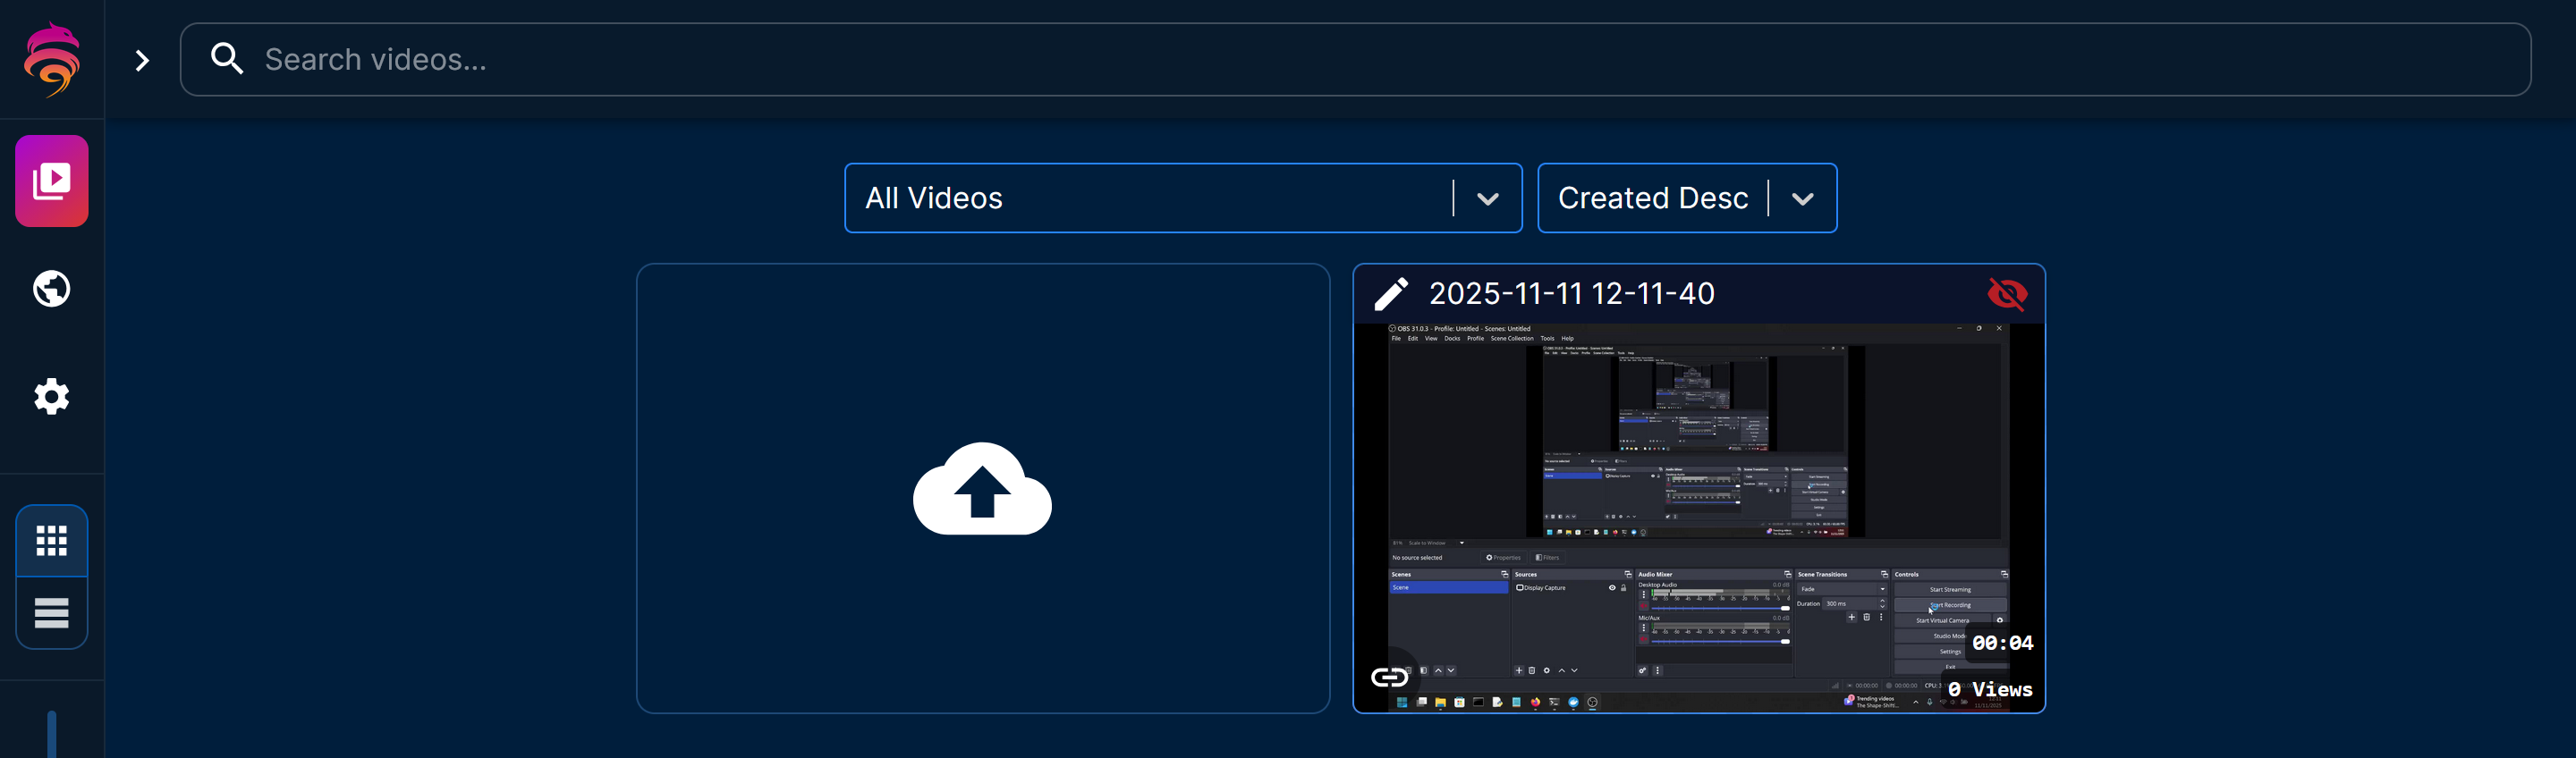Click the Fireshare flame logo
2576x758 pixels.
click(52, 60)
